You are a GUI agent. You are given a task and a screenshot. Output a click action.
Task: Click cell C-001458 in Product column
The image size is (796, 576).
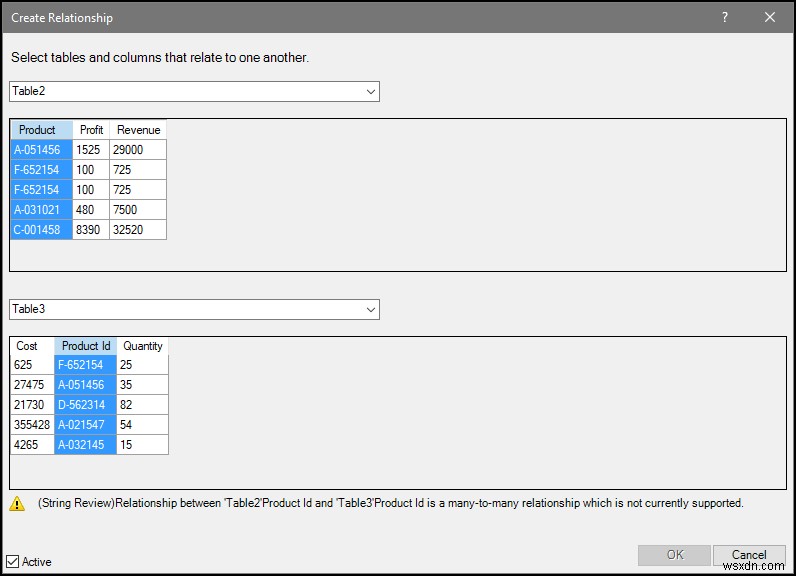42,229
